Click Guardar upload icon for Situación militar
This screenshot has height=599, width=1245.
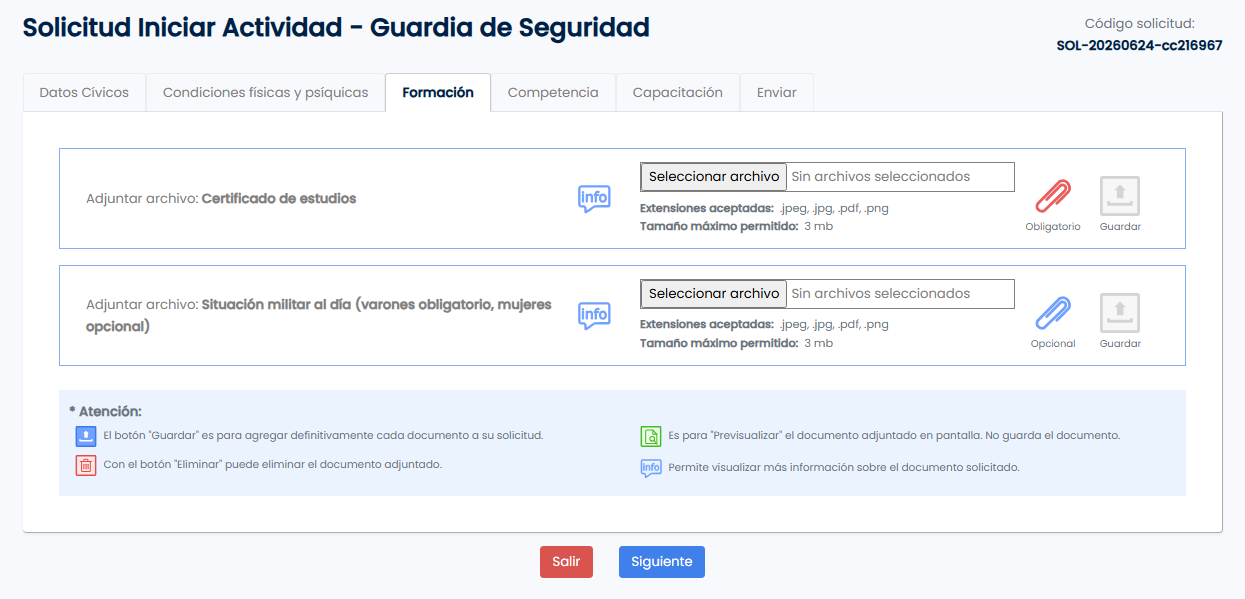[1120, 313]
